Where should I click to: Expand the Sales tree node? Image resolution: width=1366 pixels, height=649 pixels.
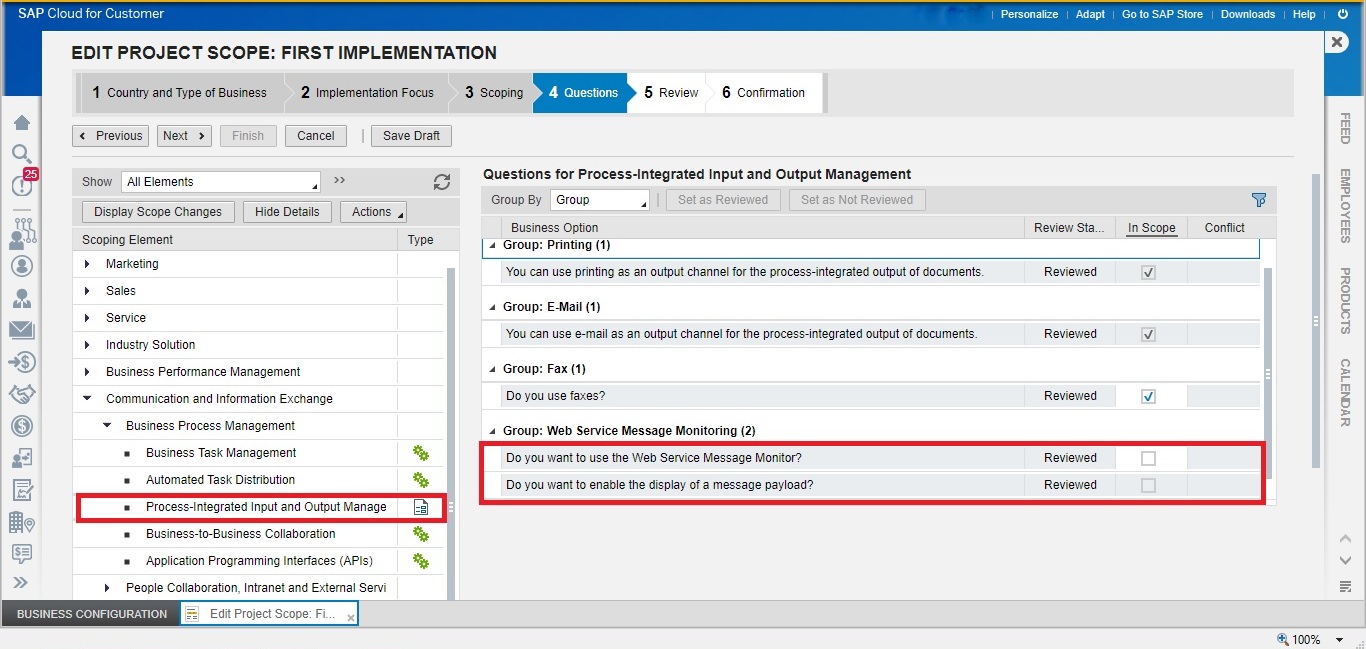88,291
